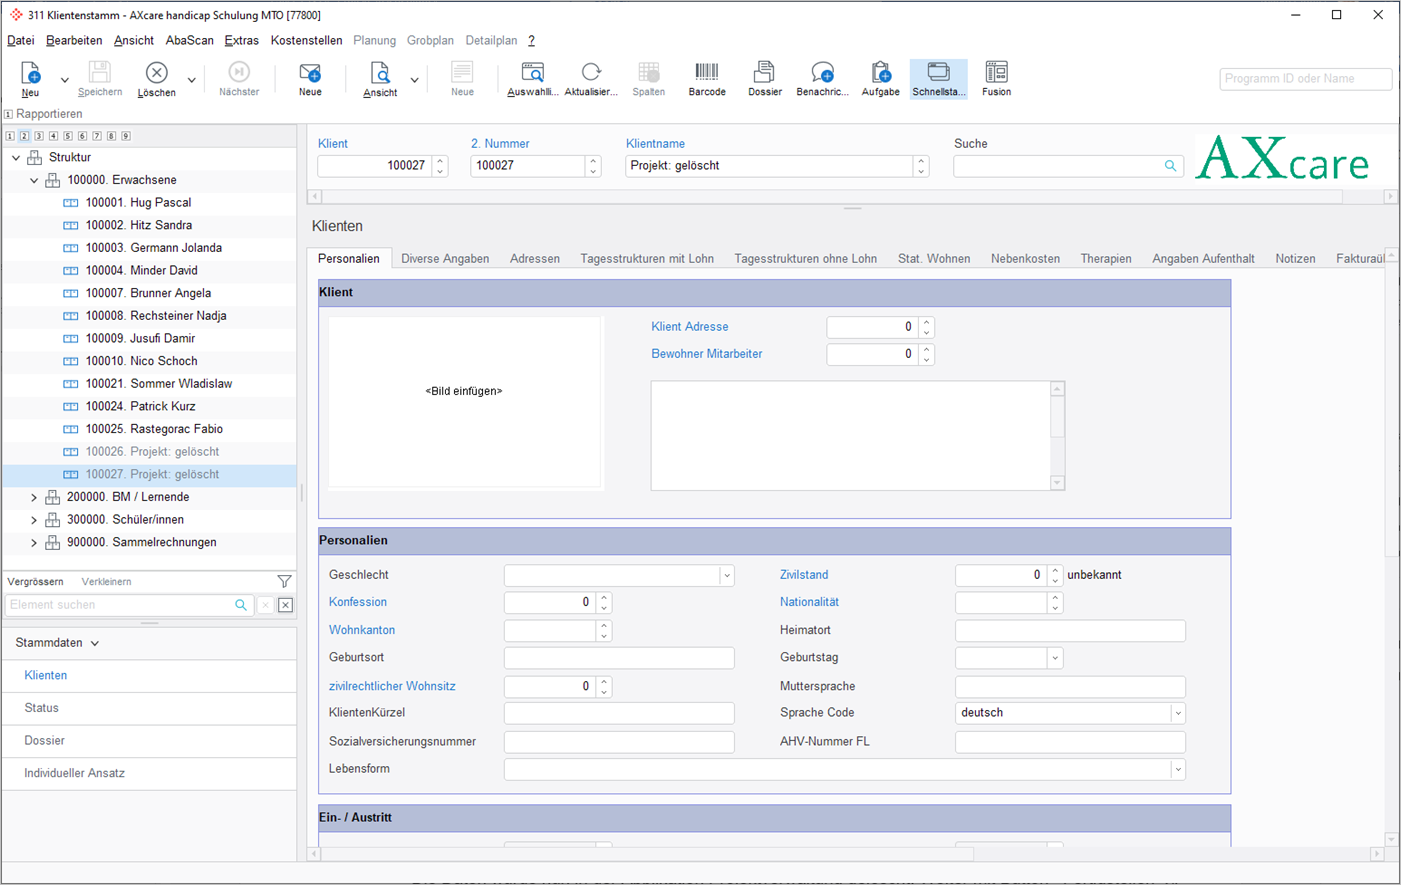The image size is (1401, 885).
Task: Create a new record with Neu
Action: 30,79
